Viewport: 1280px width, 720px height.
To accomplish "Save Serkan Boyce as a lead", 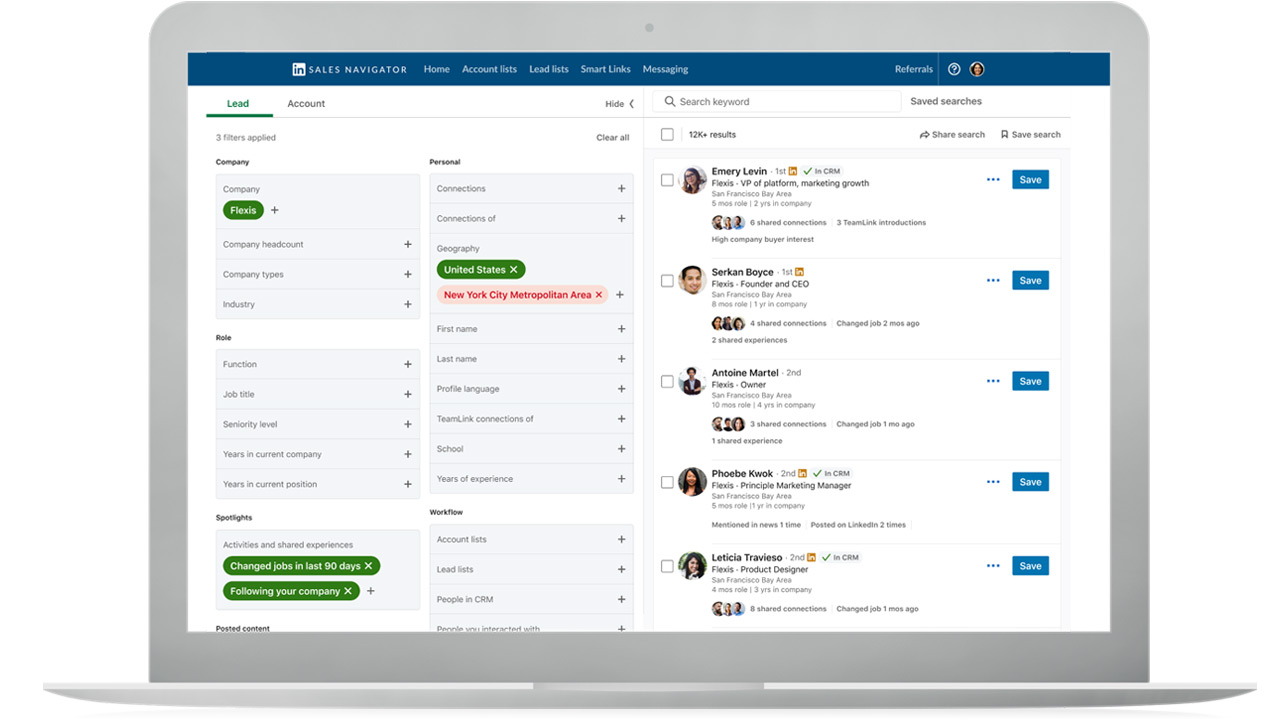I will coord(1030,281).
